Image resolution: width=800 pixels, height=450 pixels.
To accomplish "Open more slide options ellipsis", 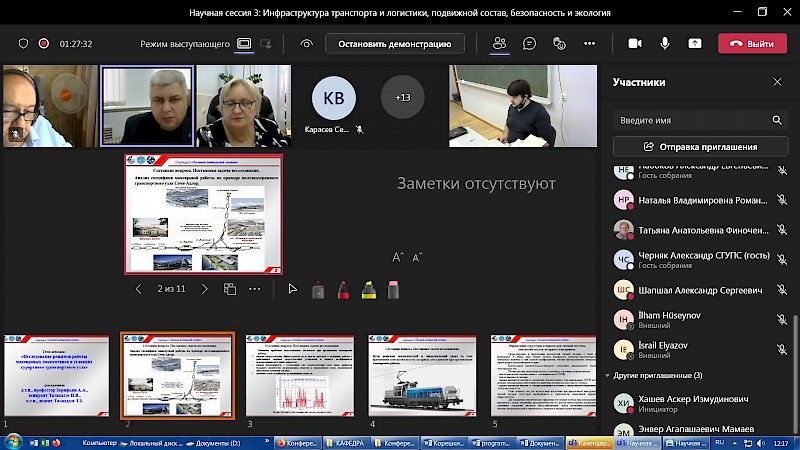I will pyautogui.click(x=255, y=289).
